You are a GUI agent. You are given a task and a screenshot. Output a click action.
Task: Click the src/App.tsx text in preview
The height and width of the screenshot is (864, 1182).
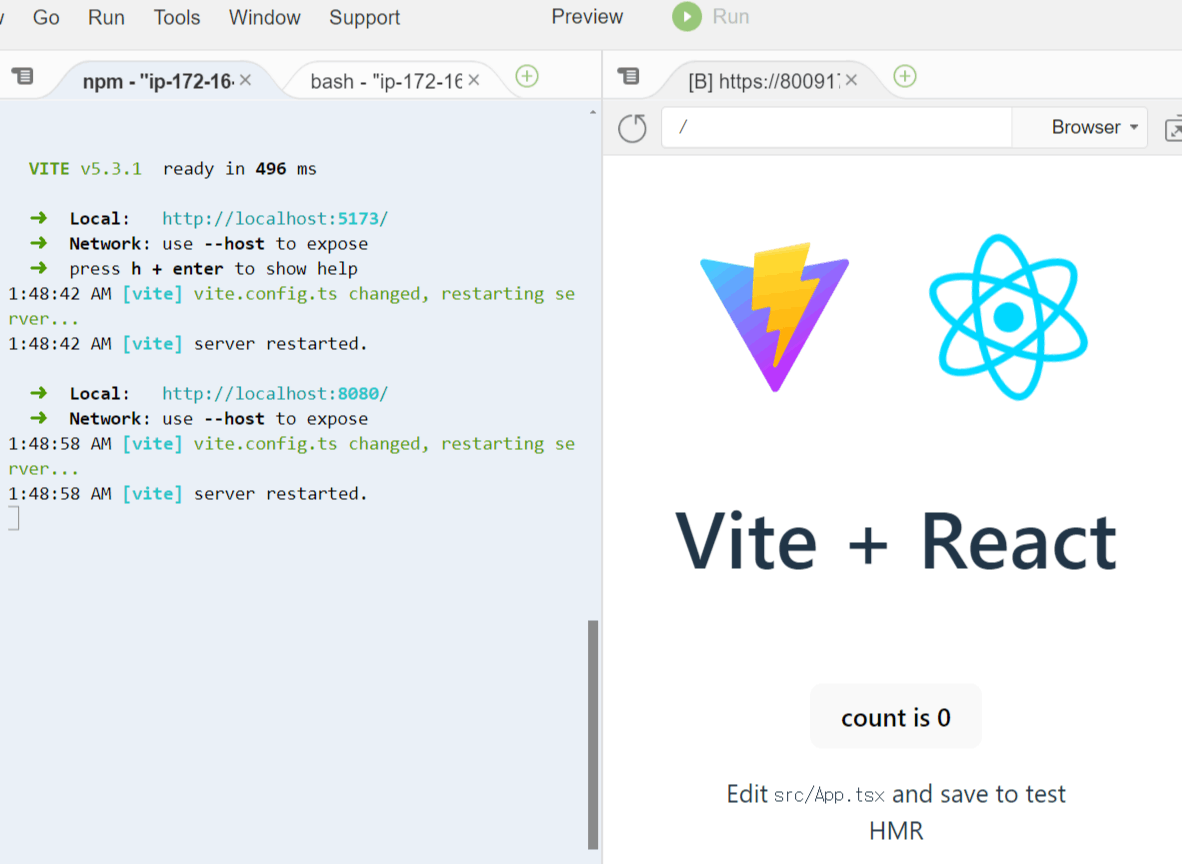click(828, 795)
